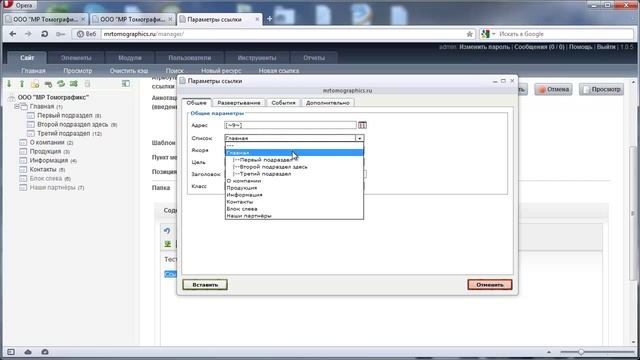Open the address picker icon beside the Адрес field
The height and width of the screenshot is (360, 640).
click(x=362, y=125)
